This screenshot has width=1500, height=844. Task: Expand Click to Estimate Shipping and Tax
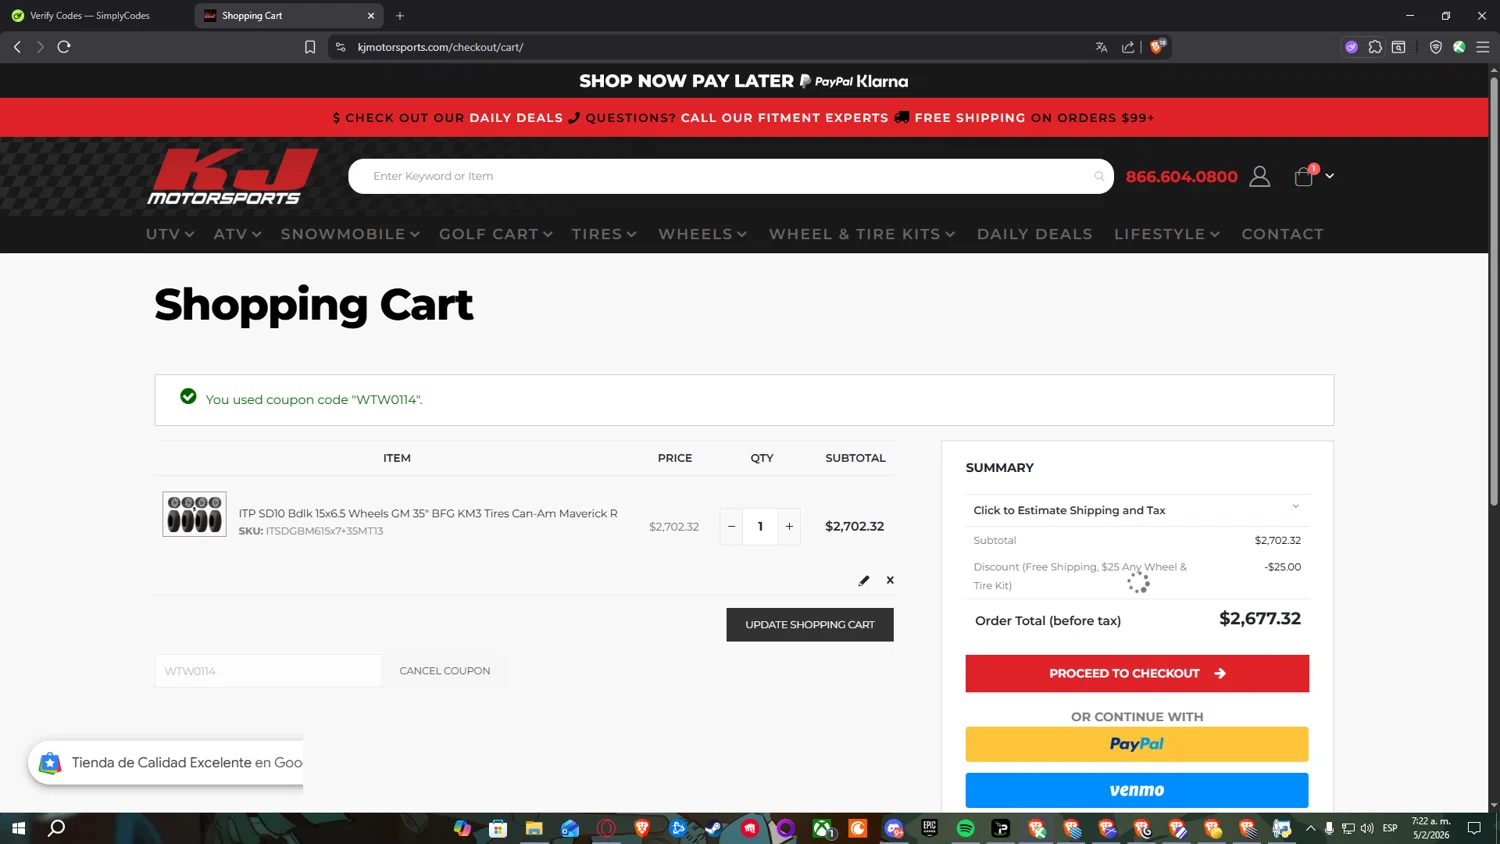tap(1137, 510)
